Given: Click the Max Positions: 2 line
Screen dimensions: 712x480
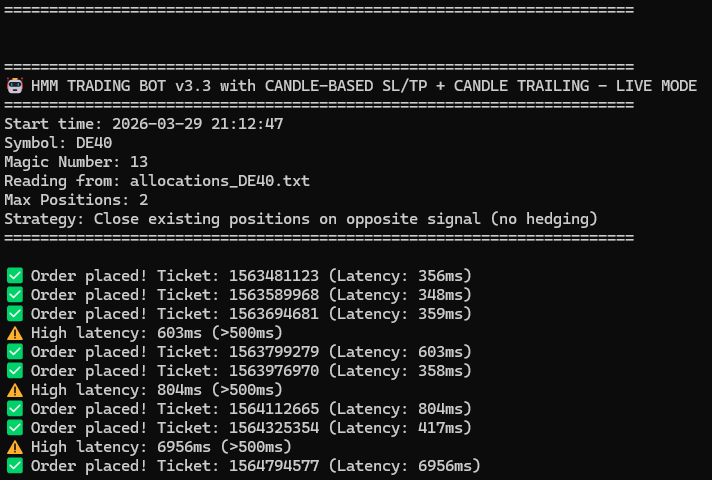Looking at the screenshot, I should tap(76, 200).
